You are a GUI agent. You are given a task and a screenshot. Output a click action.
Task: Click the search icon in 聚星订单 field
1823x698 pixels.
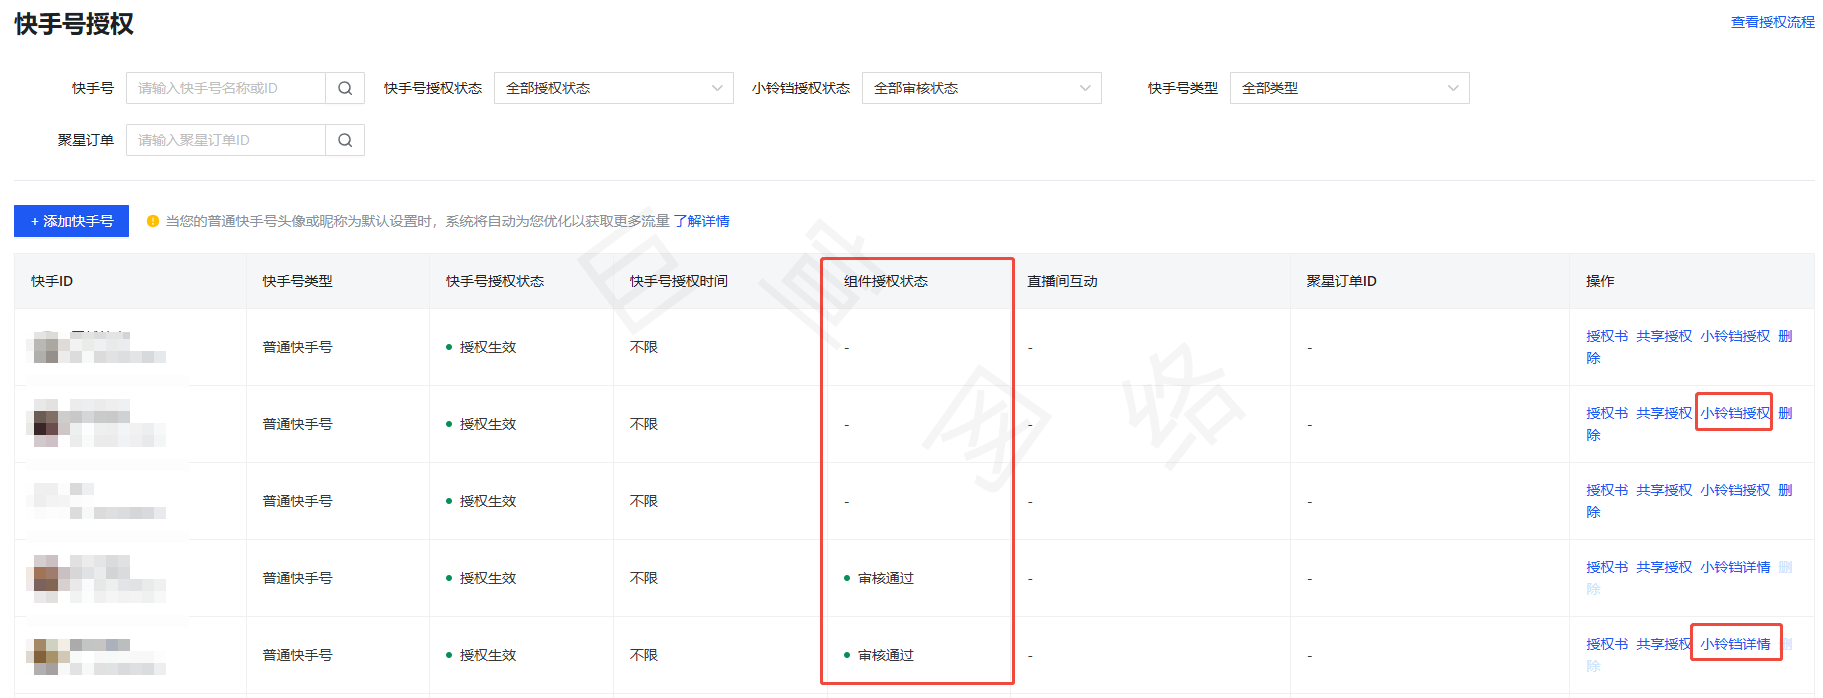[345, 140]
